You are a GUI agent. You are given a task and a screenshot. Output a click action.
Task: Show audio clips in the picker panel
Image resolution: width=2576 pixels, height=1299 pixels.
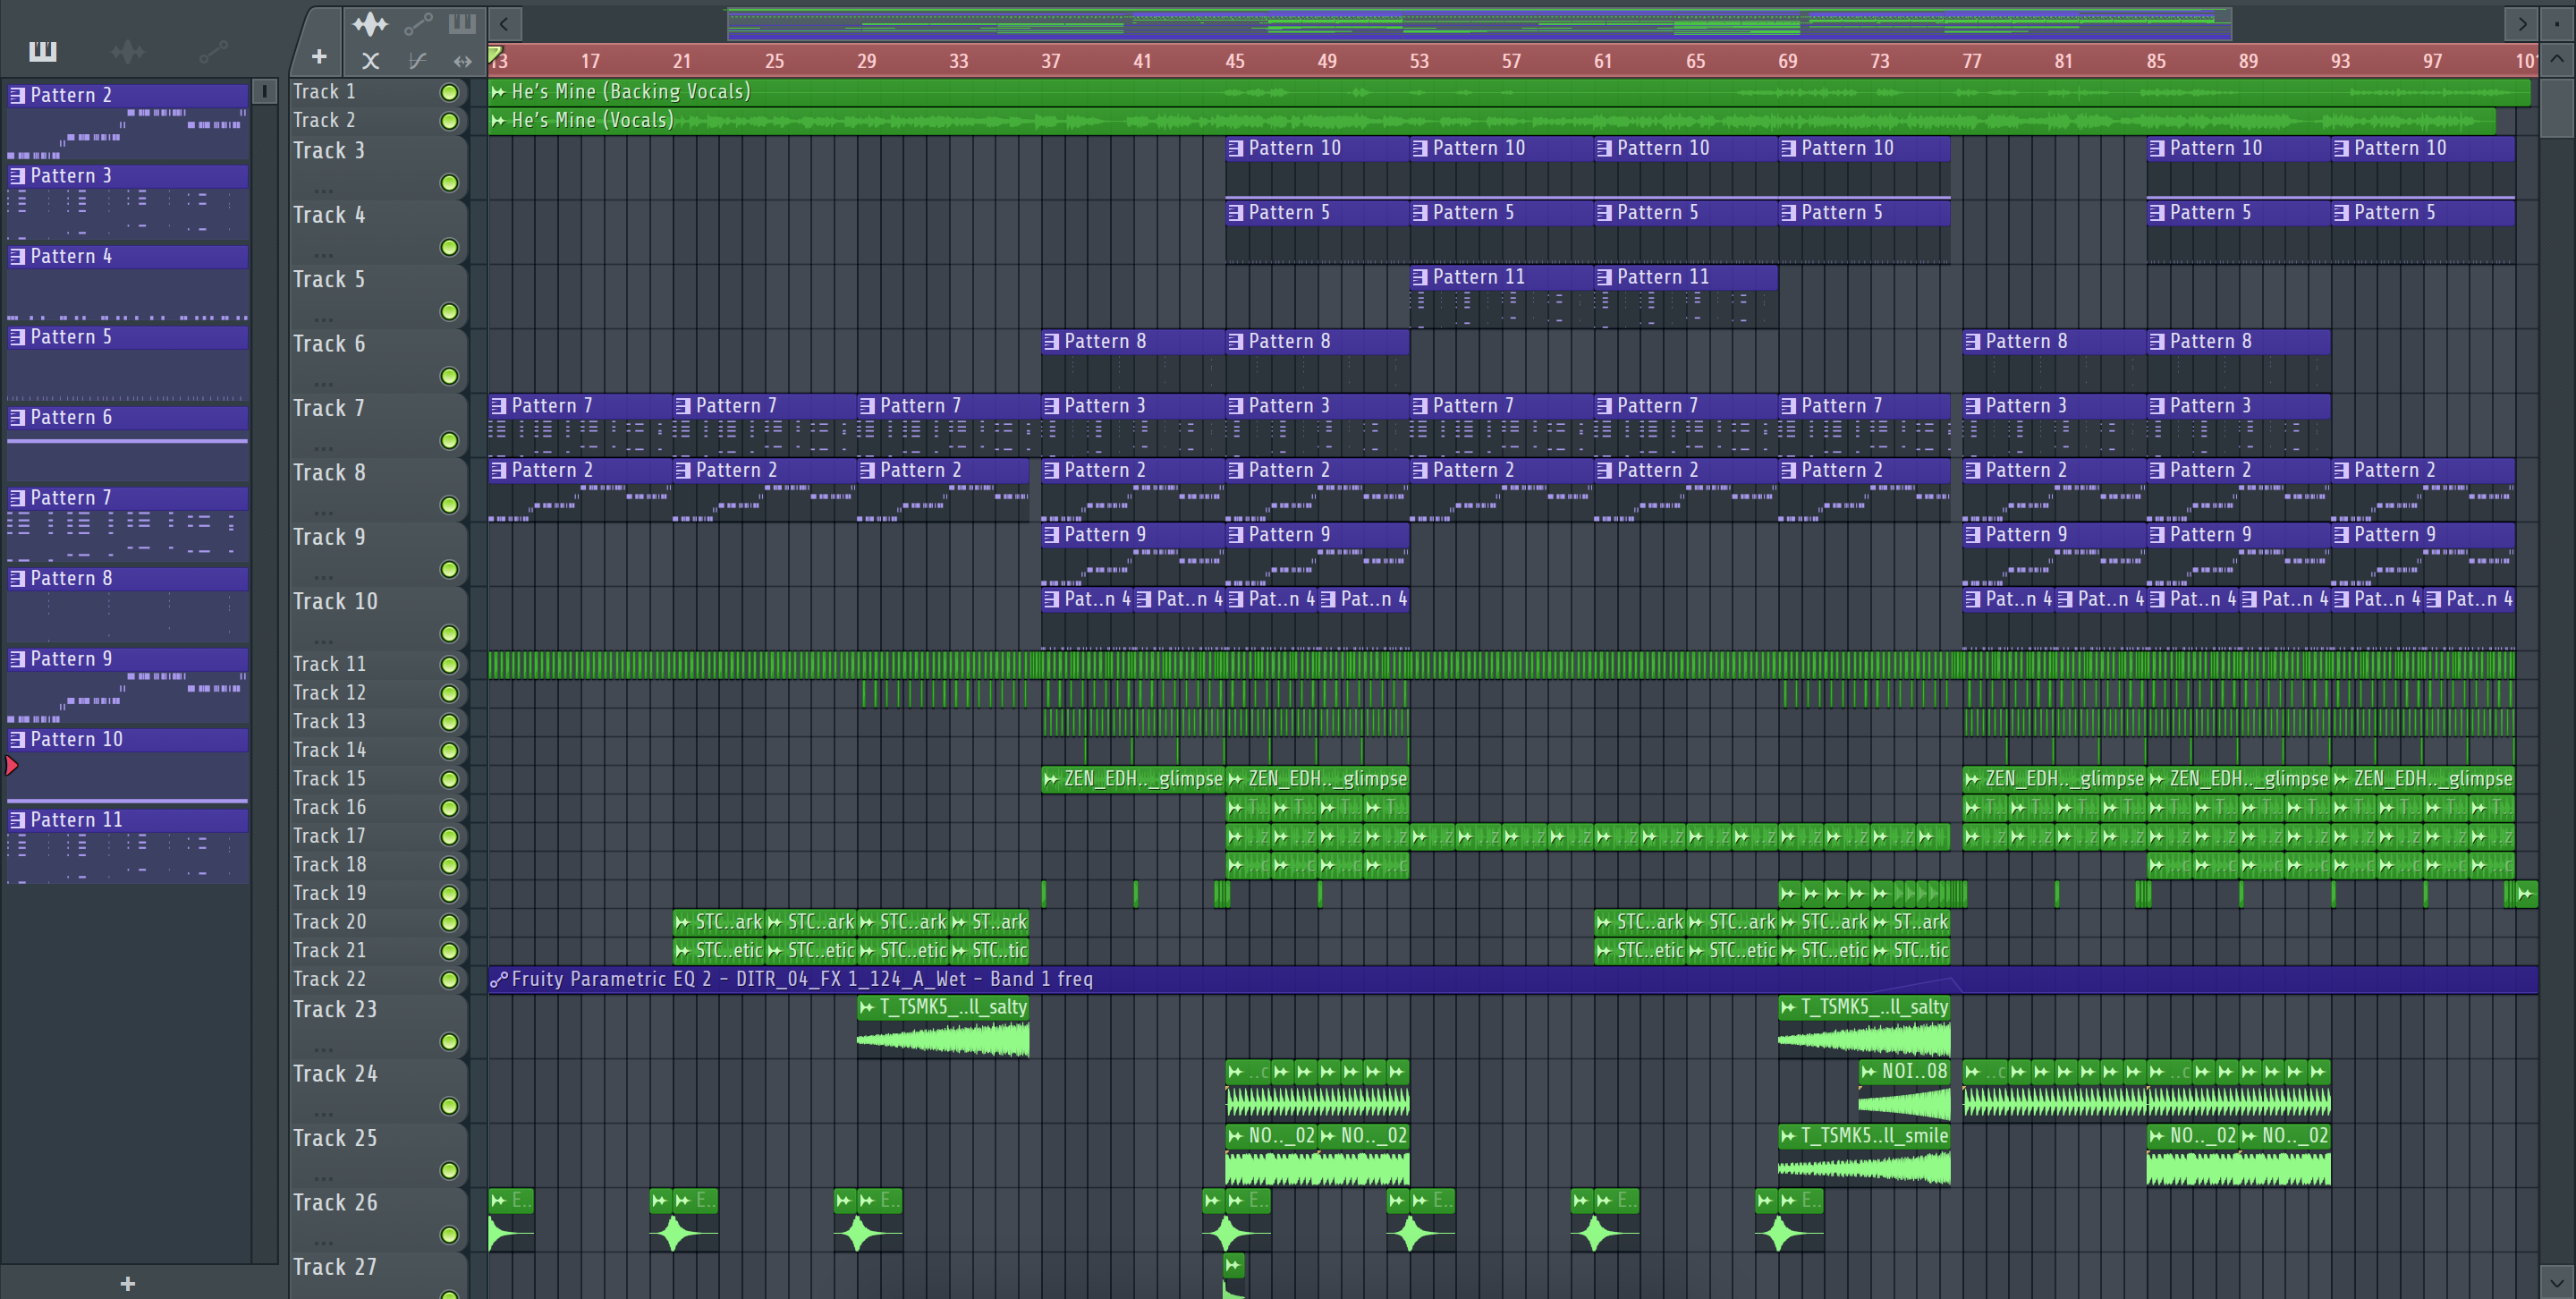click(128, 51)
